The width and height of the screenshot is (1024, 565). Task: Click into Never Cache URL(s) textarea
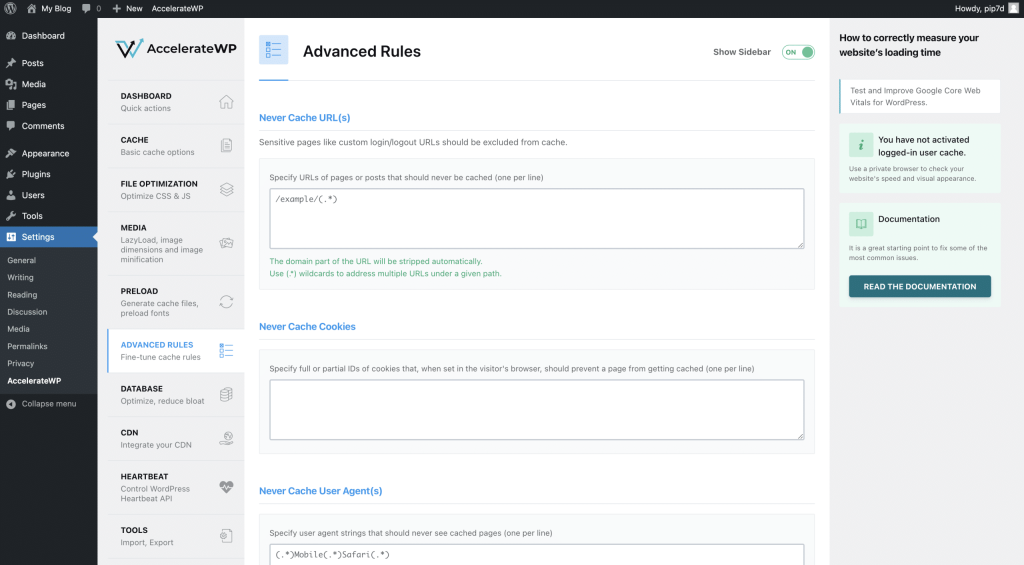point(537,218)
